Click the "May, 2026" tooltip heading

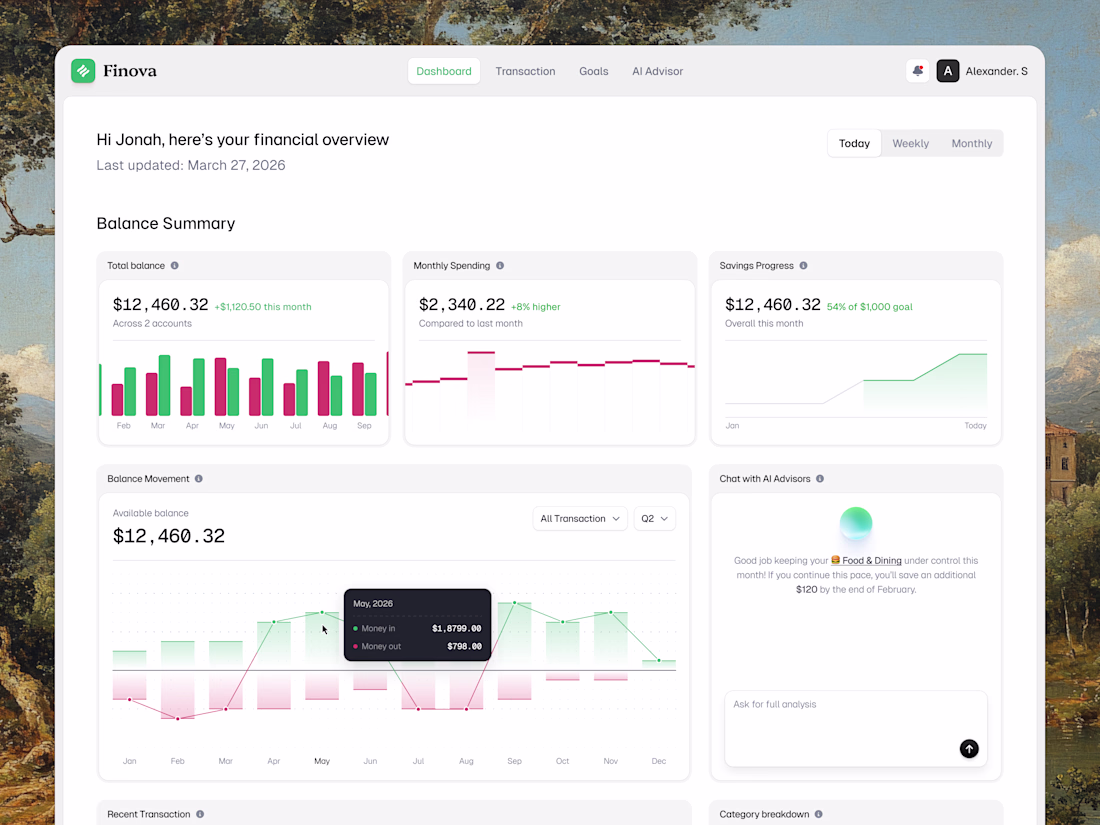[x=373, y=603]
